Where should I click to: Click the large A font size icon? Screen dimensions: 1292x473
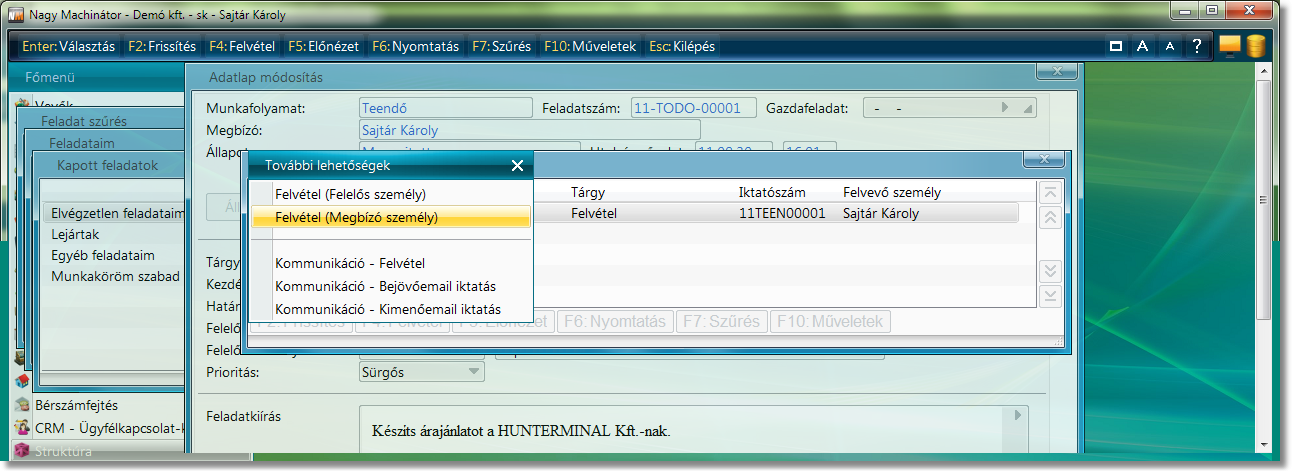(1142, 46)
